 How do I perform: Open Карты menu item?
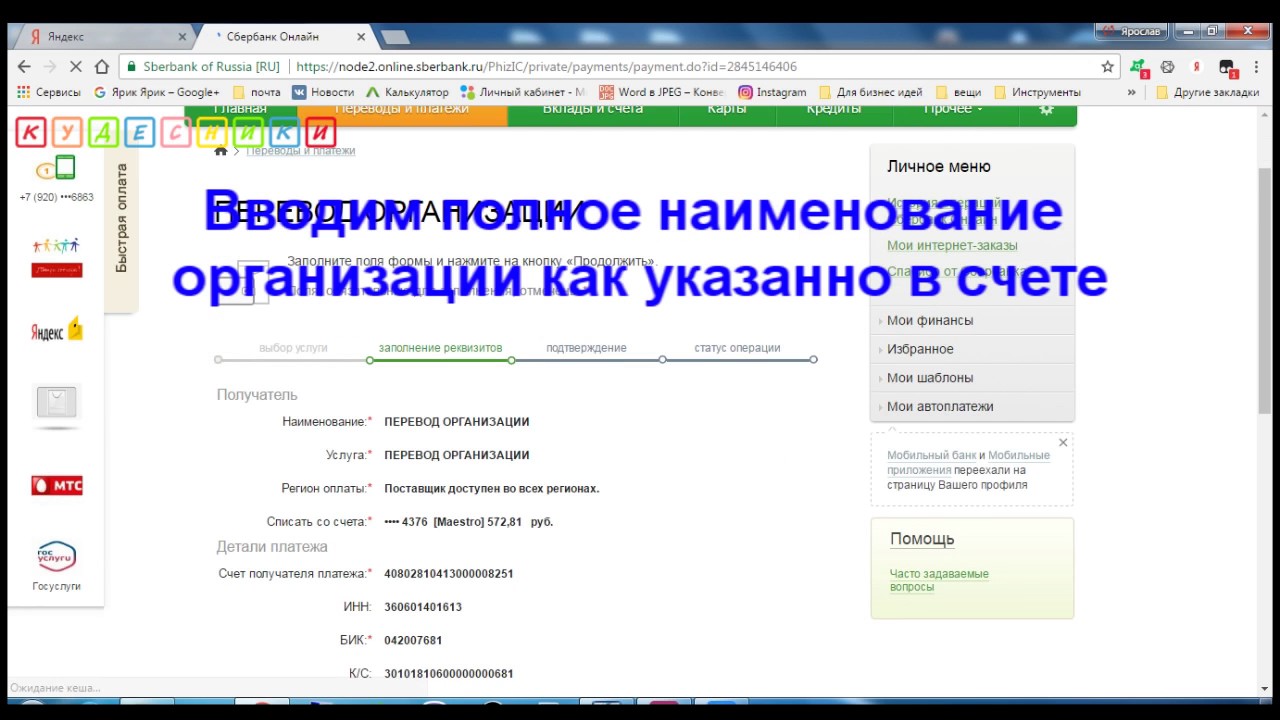727,110
